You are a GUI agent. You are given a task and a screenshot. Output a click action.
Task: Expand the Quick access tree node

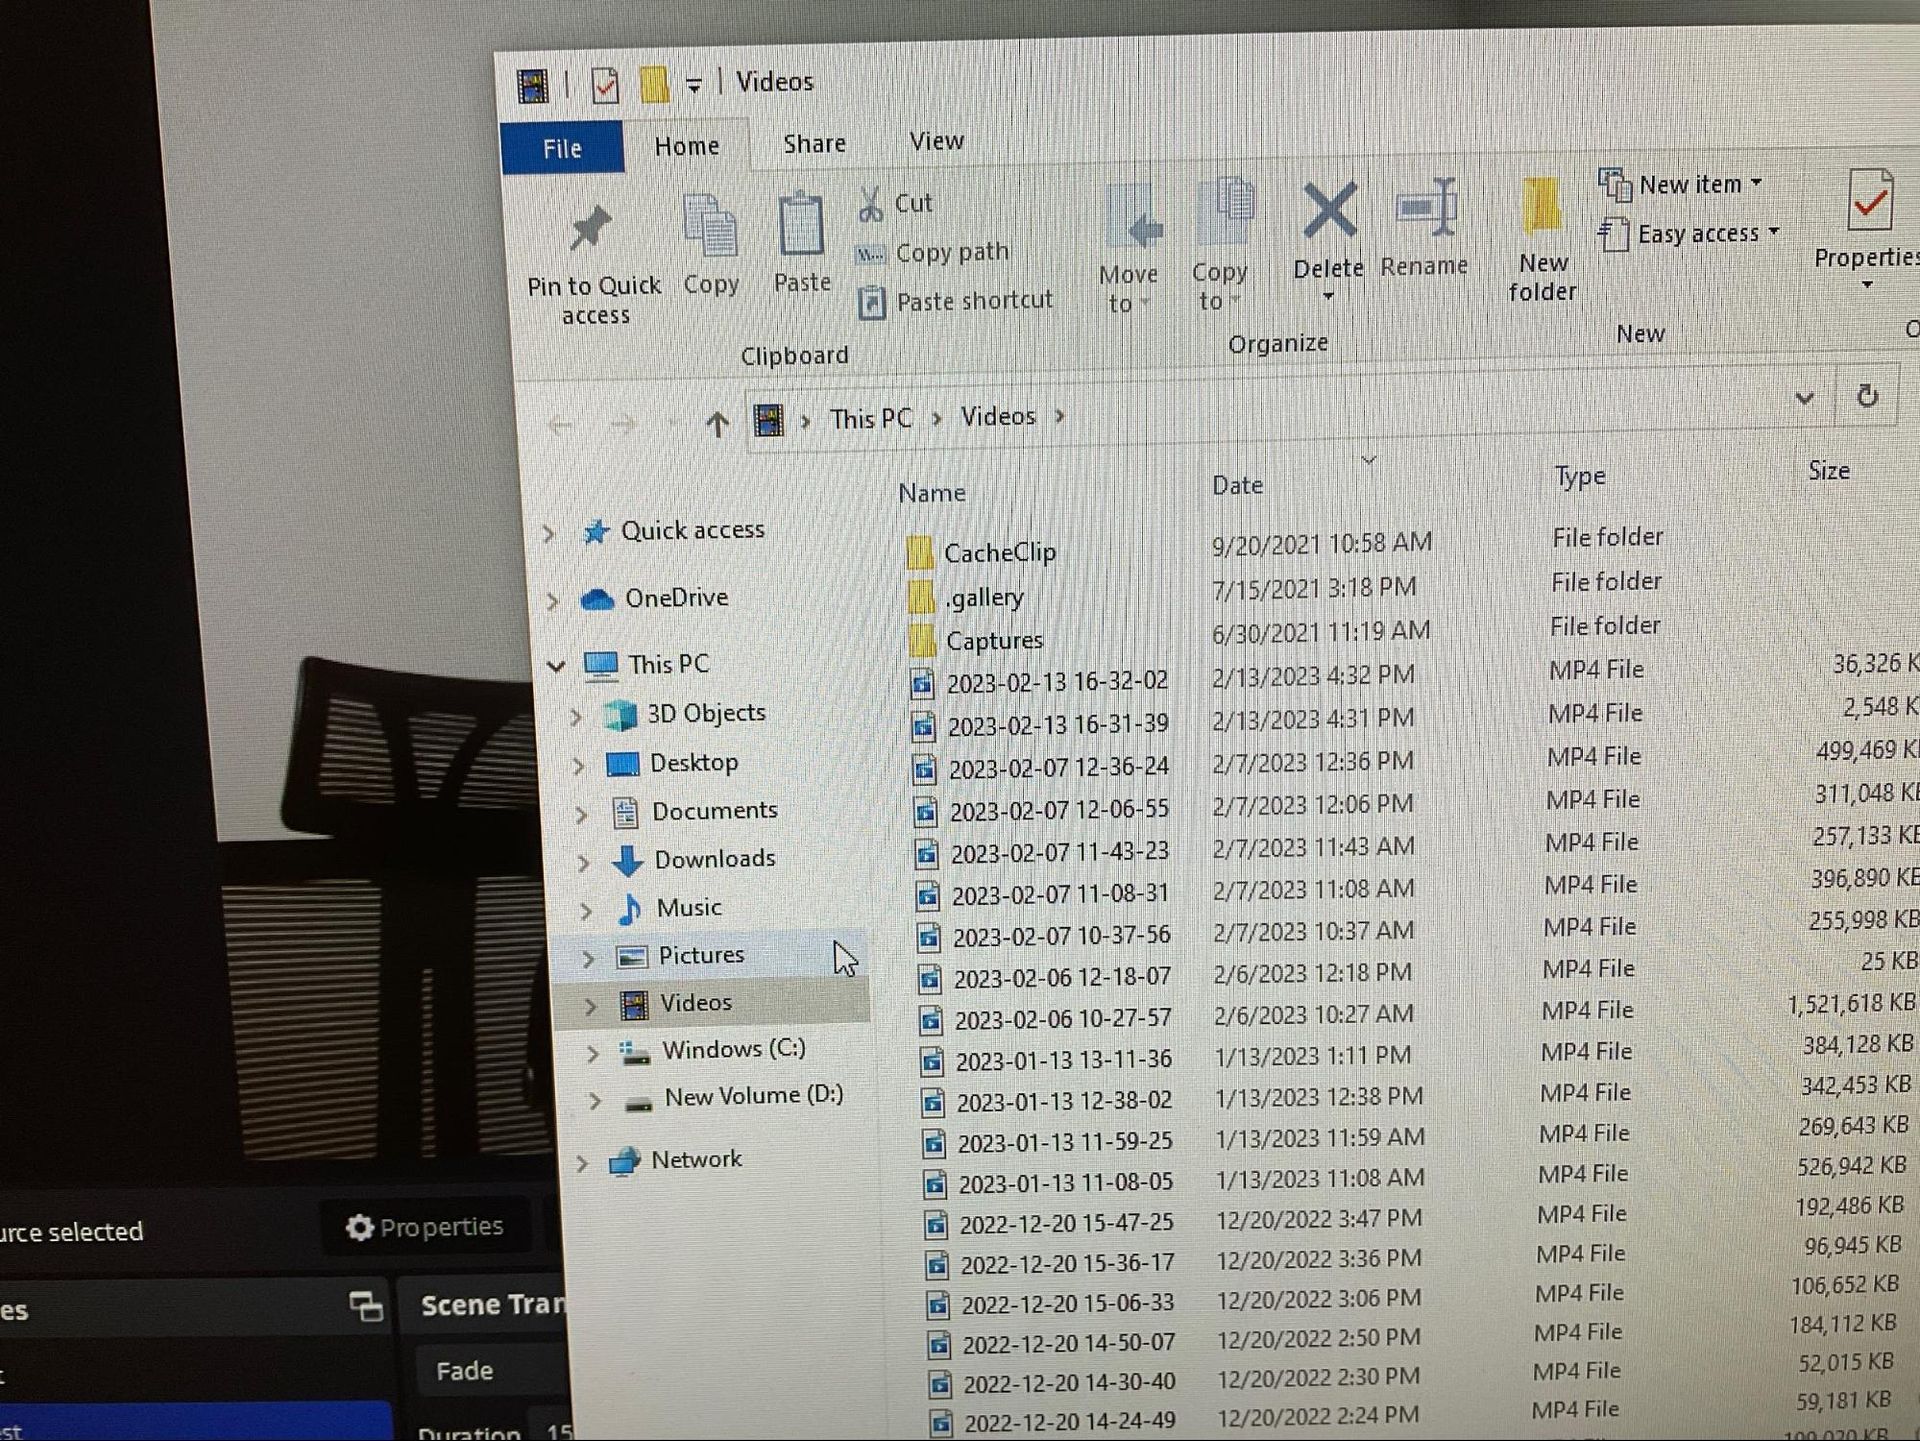549,533
